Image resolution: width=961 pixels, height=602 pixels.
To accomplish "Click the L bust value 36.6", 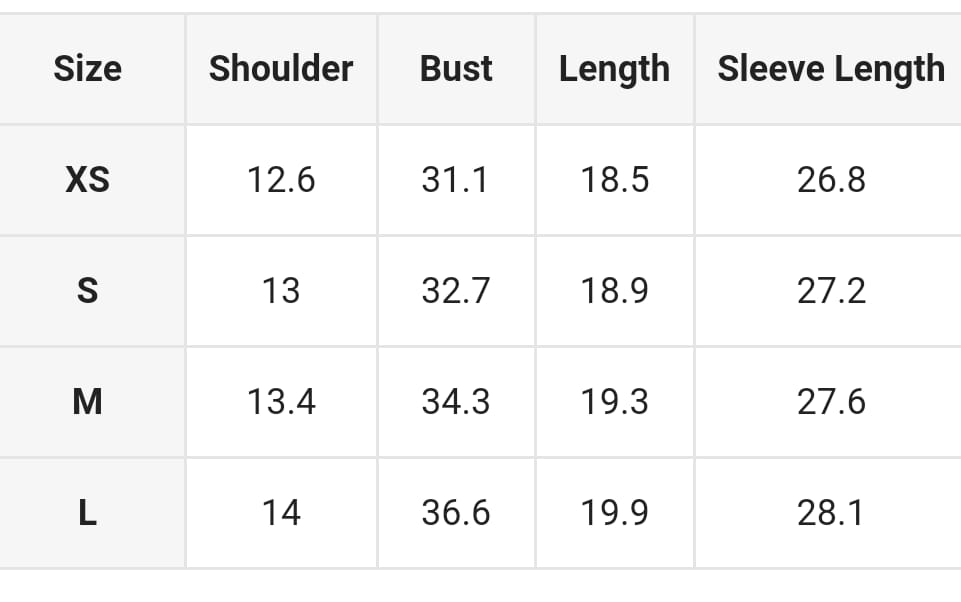I will point(456,513).
